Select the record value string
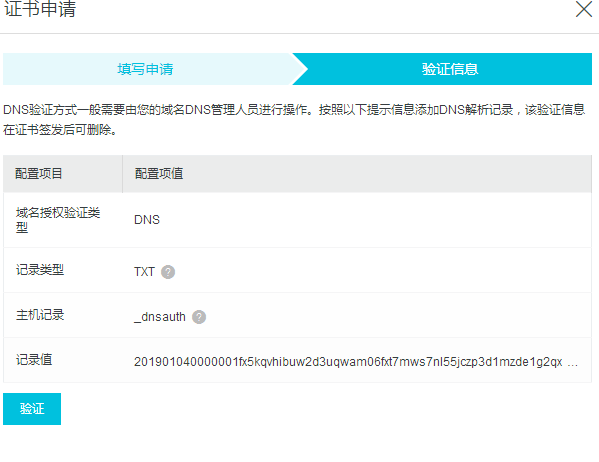599x462 pixels. [x=348, y=361]
